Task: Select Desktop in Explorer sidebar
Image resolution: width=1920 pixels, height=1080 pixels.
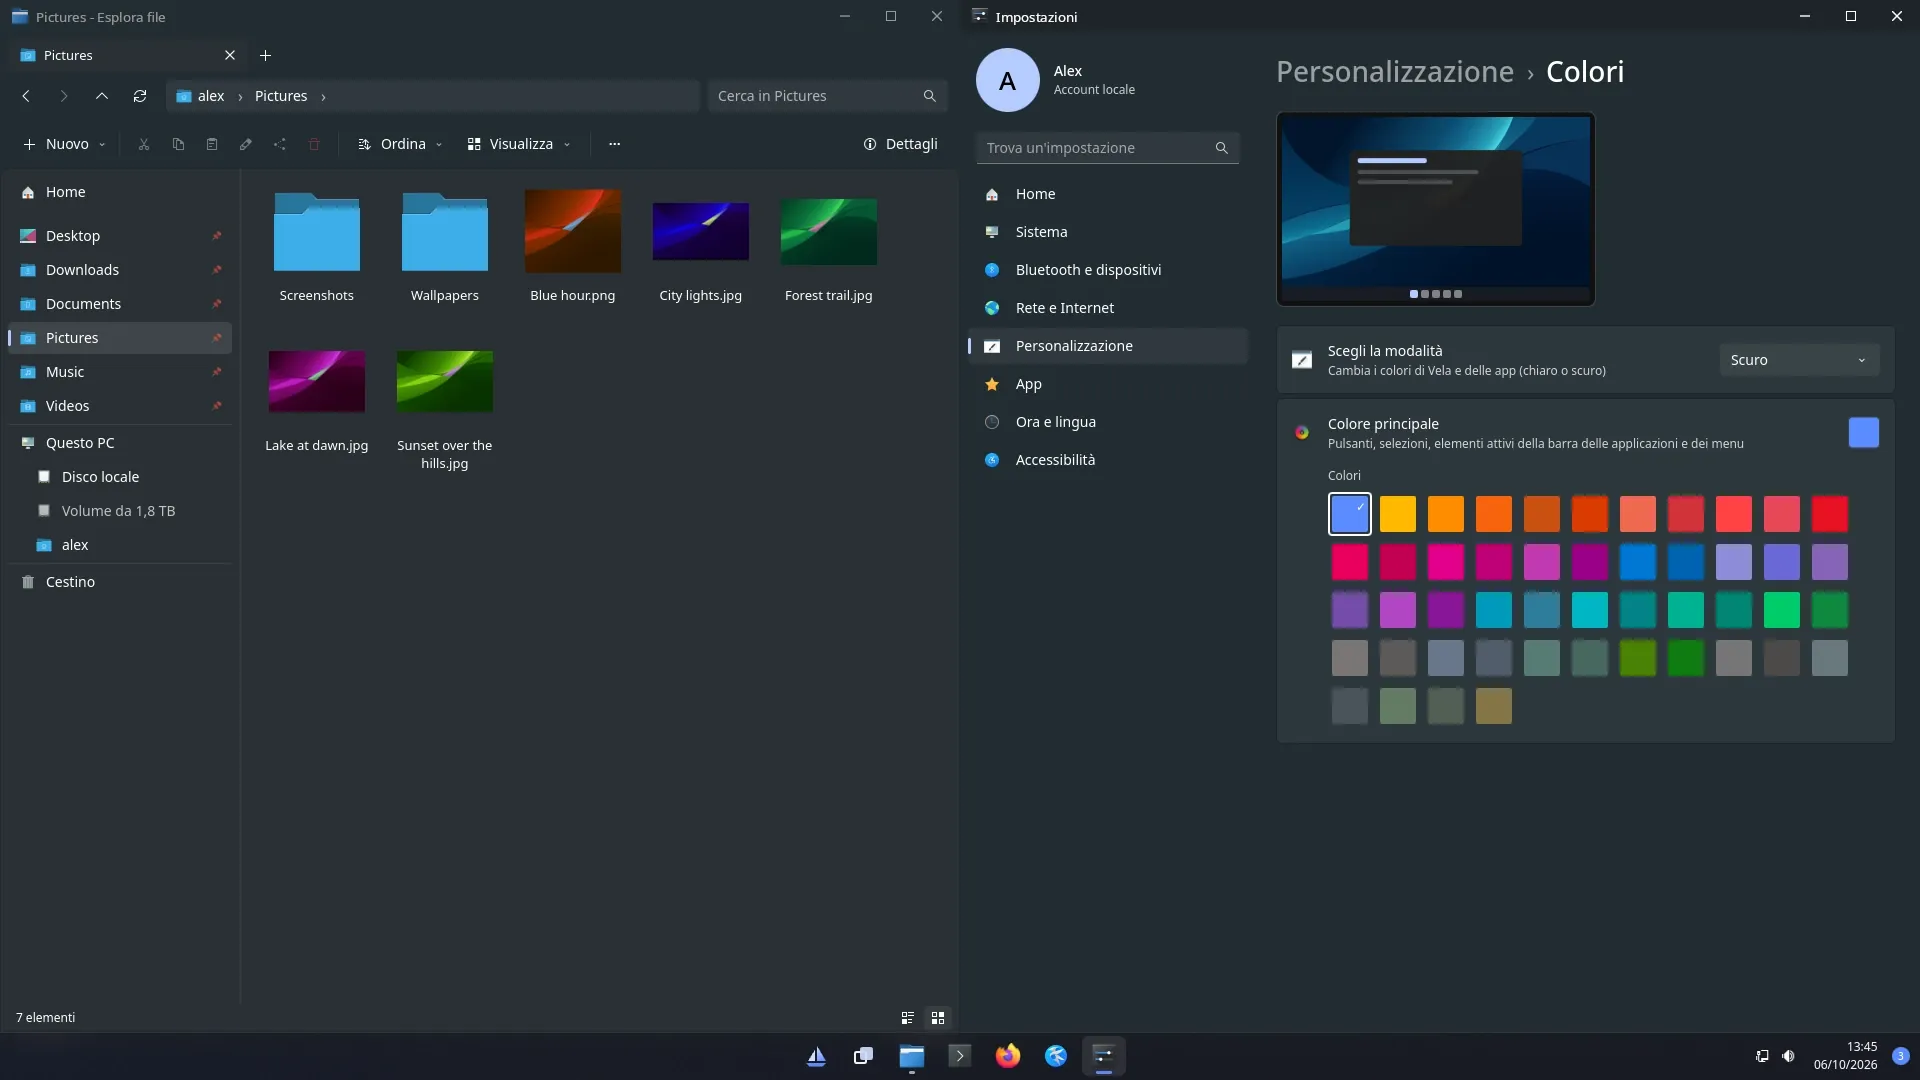Action: point(120,236)
